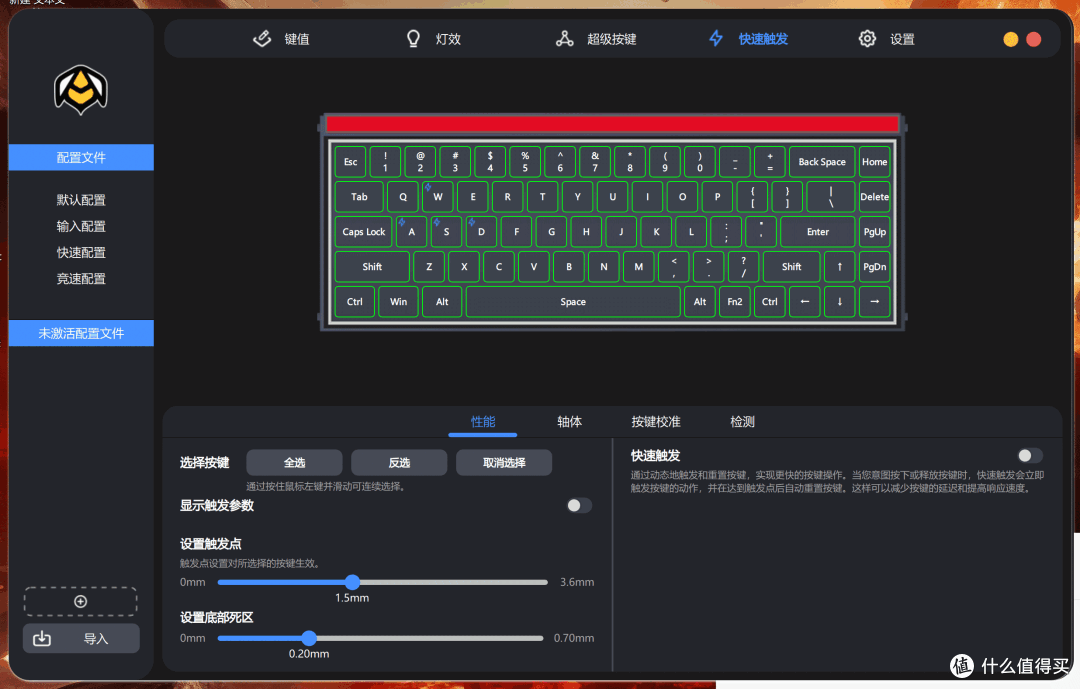Select the right arrow key
This screenshot has width=1080, height=689.
point(875,302)
